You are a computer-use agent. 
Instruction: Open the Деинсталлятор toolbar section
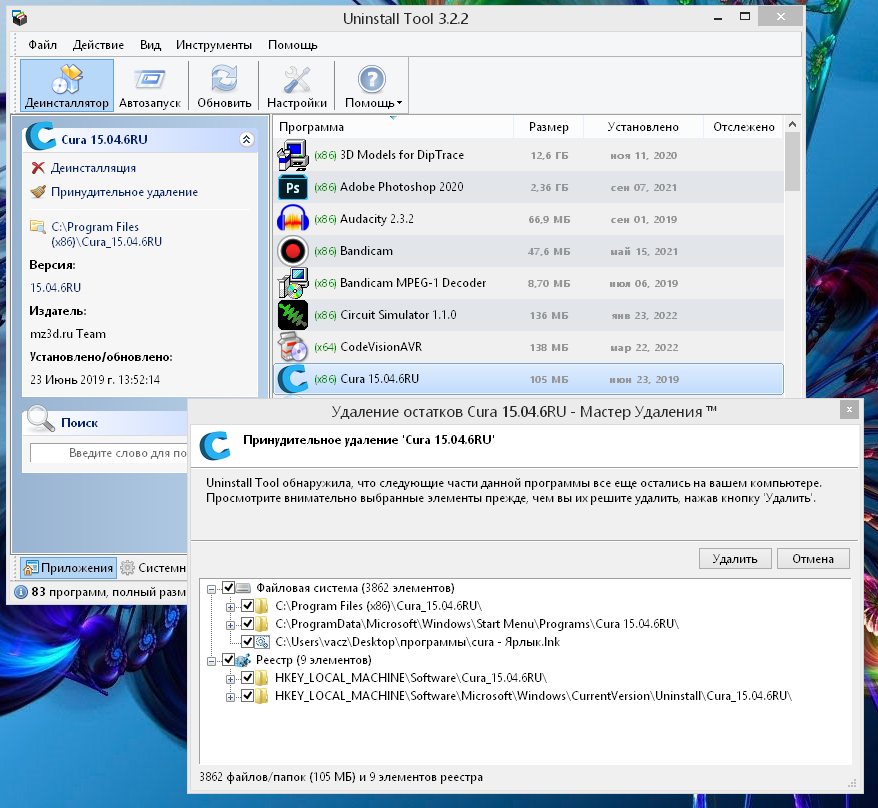pyautogui.click(x=67, y=86)
